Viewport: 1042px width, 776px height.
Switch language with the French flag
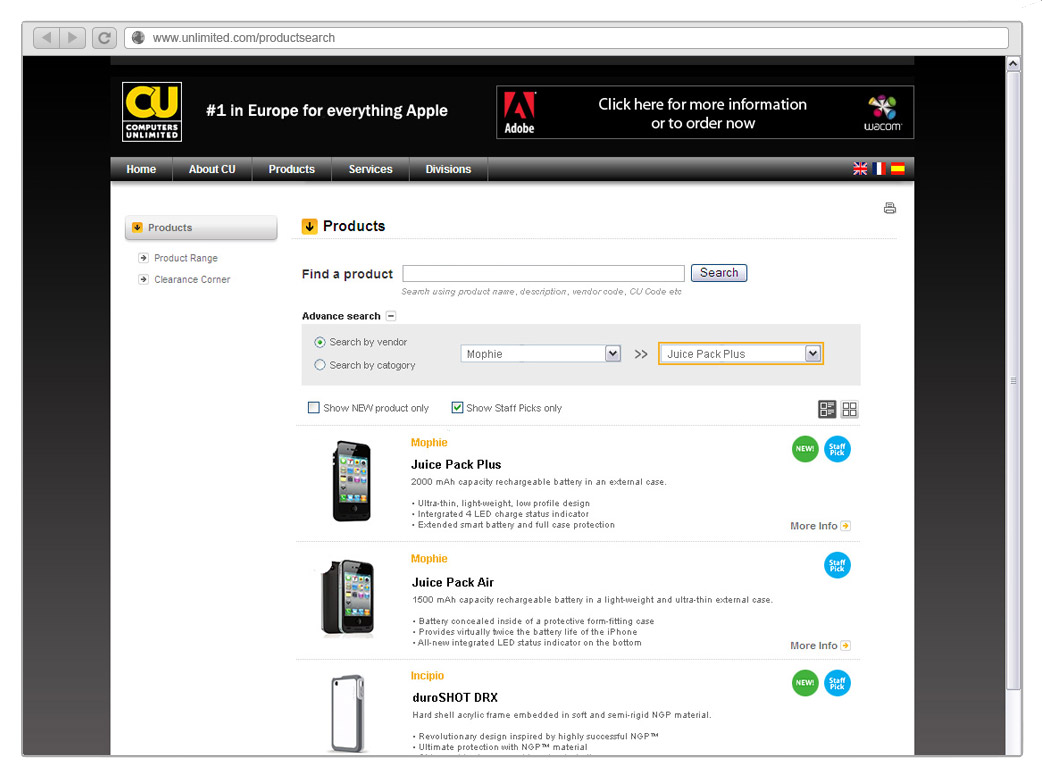[x=879, y=169]
